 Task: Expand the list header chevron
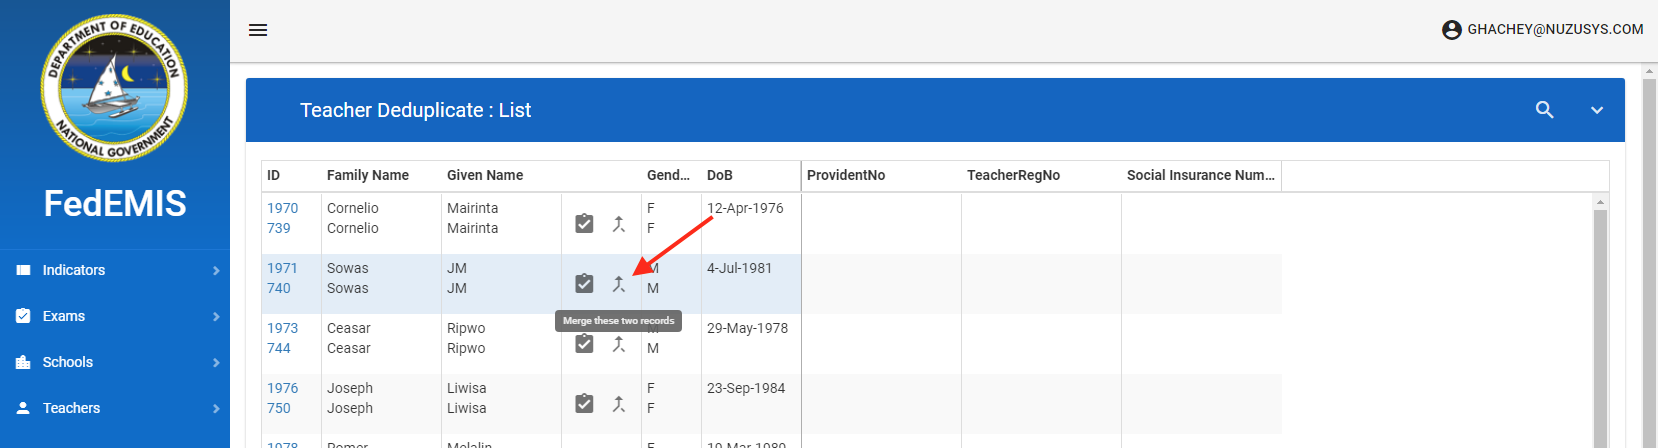[1597, 110]
